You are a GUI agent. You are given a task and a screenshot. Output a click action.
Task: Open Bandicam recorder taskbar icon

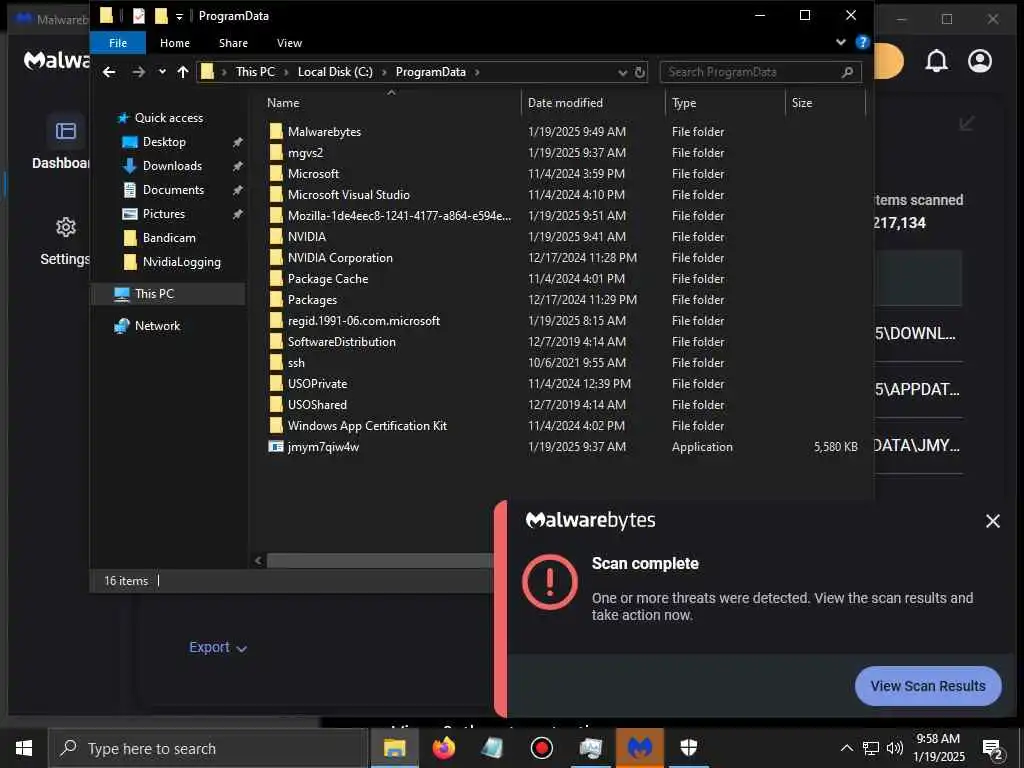tap(541, 748)
